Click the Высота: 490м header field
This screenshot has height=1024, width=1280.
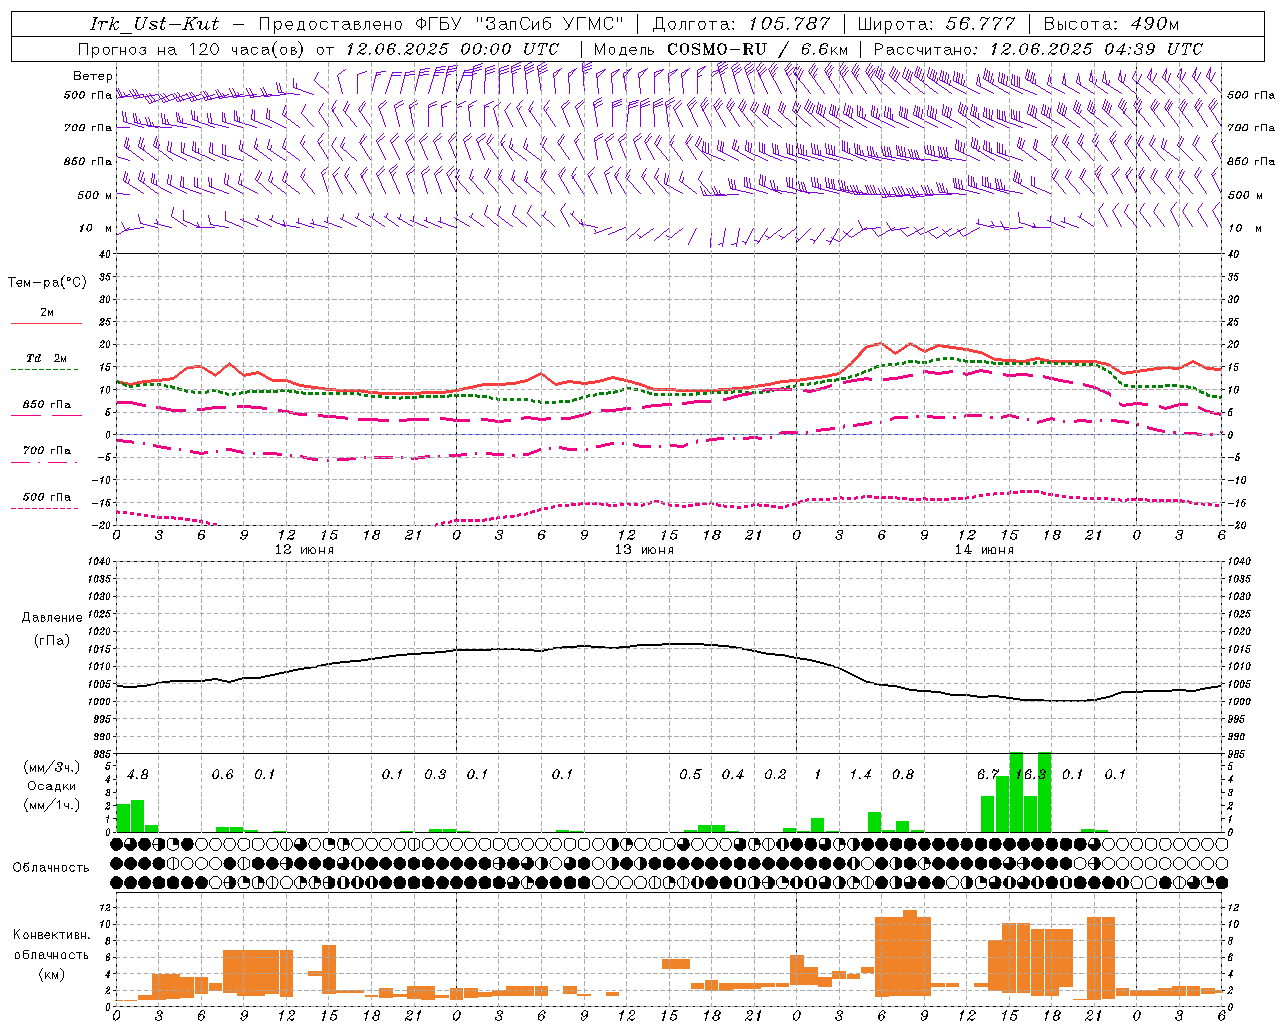[x=1110, y=23]
